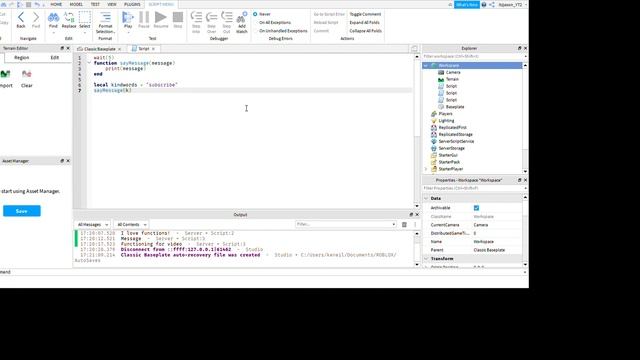640x360 pixels.
Task: Select Lighting in the Explorer tree
Action: [446, 121]
